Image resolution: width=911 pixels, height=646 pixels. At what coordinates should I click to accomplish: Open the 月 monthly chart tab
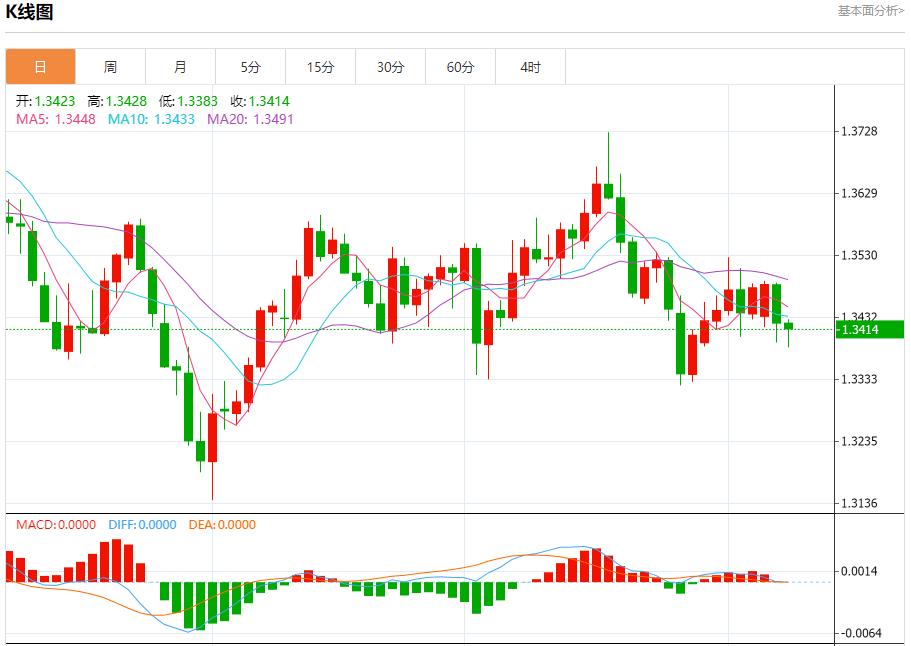[180, 66]
